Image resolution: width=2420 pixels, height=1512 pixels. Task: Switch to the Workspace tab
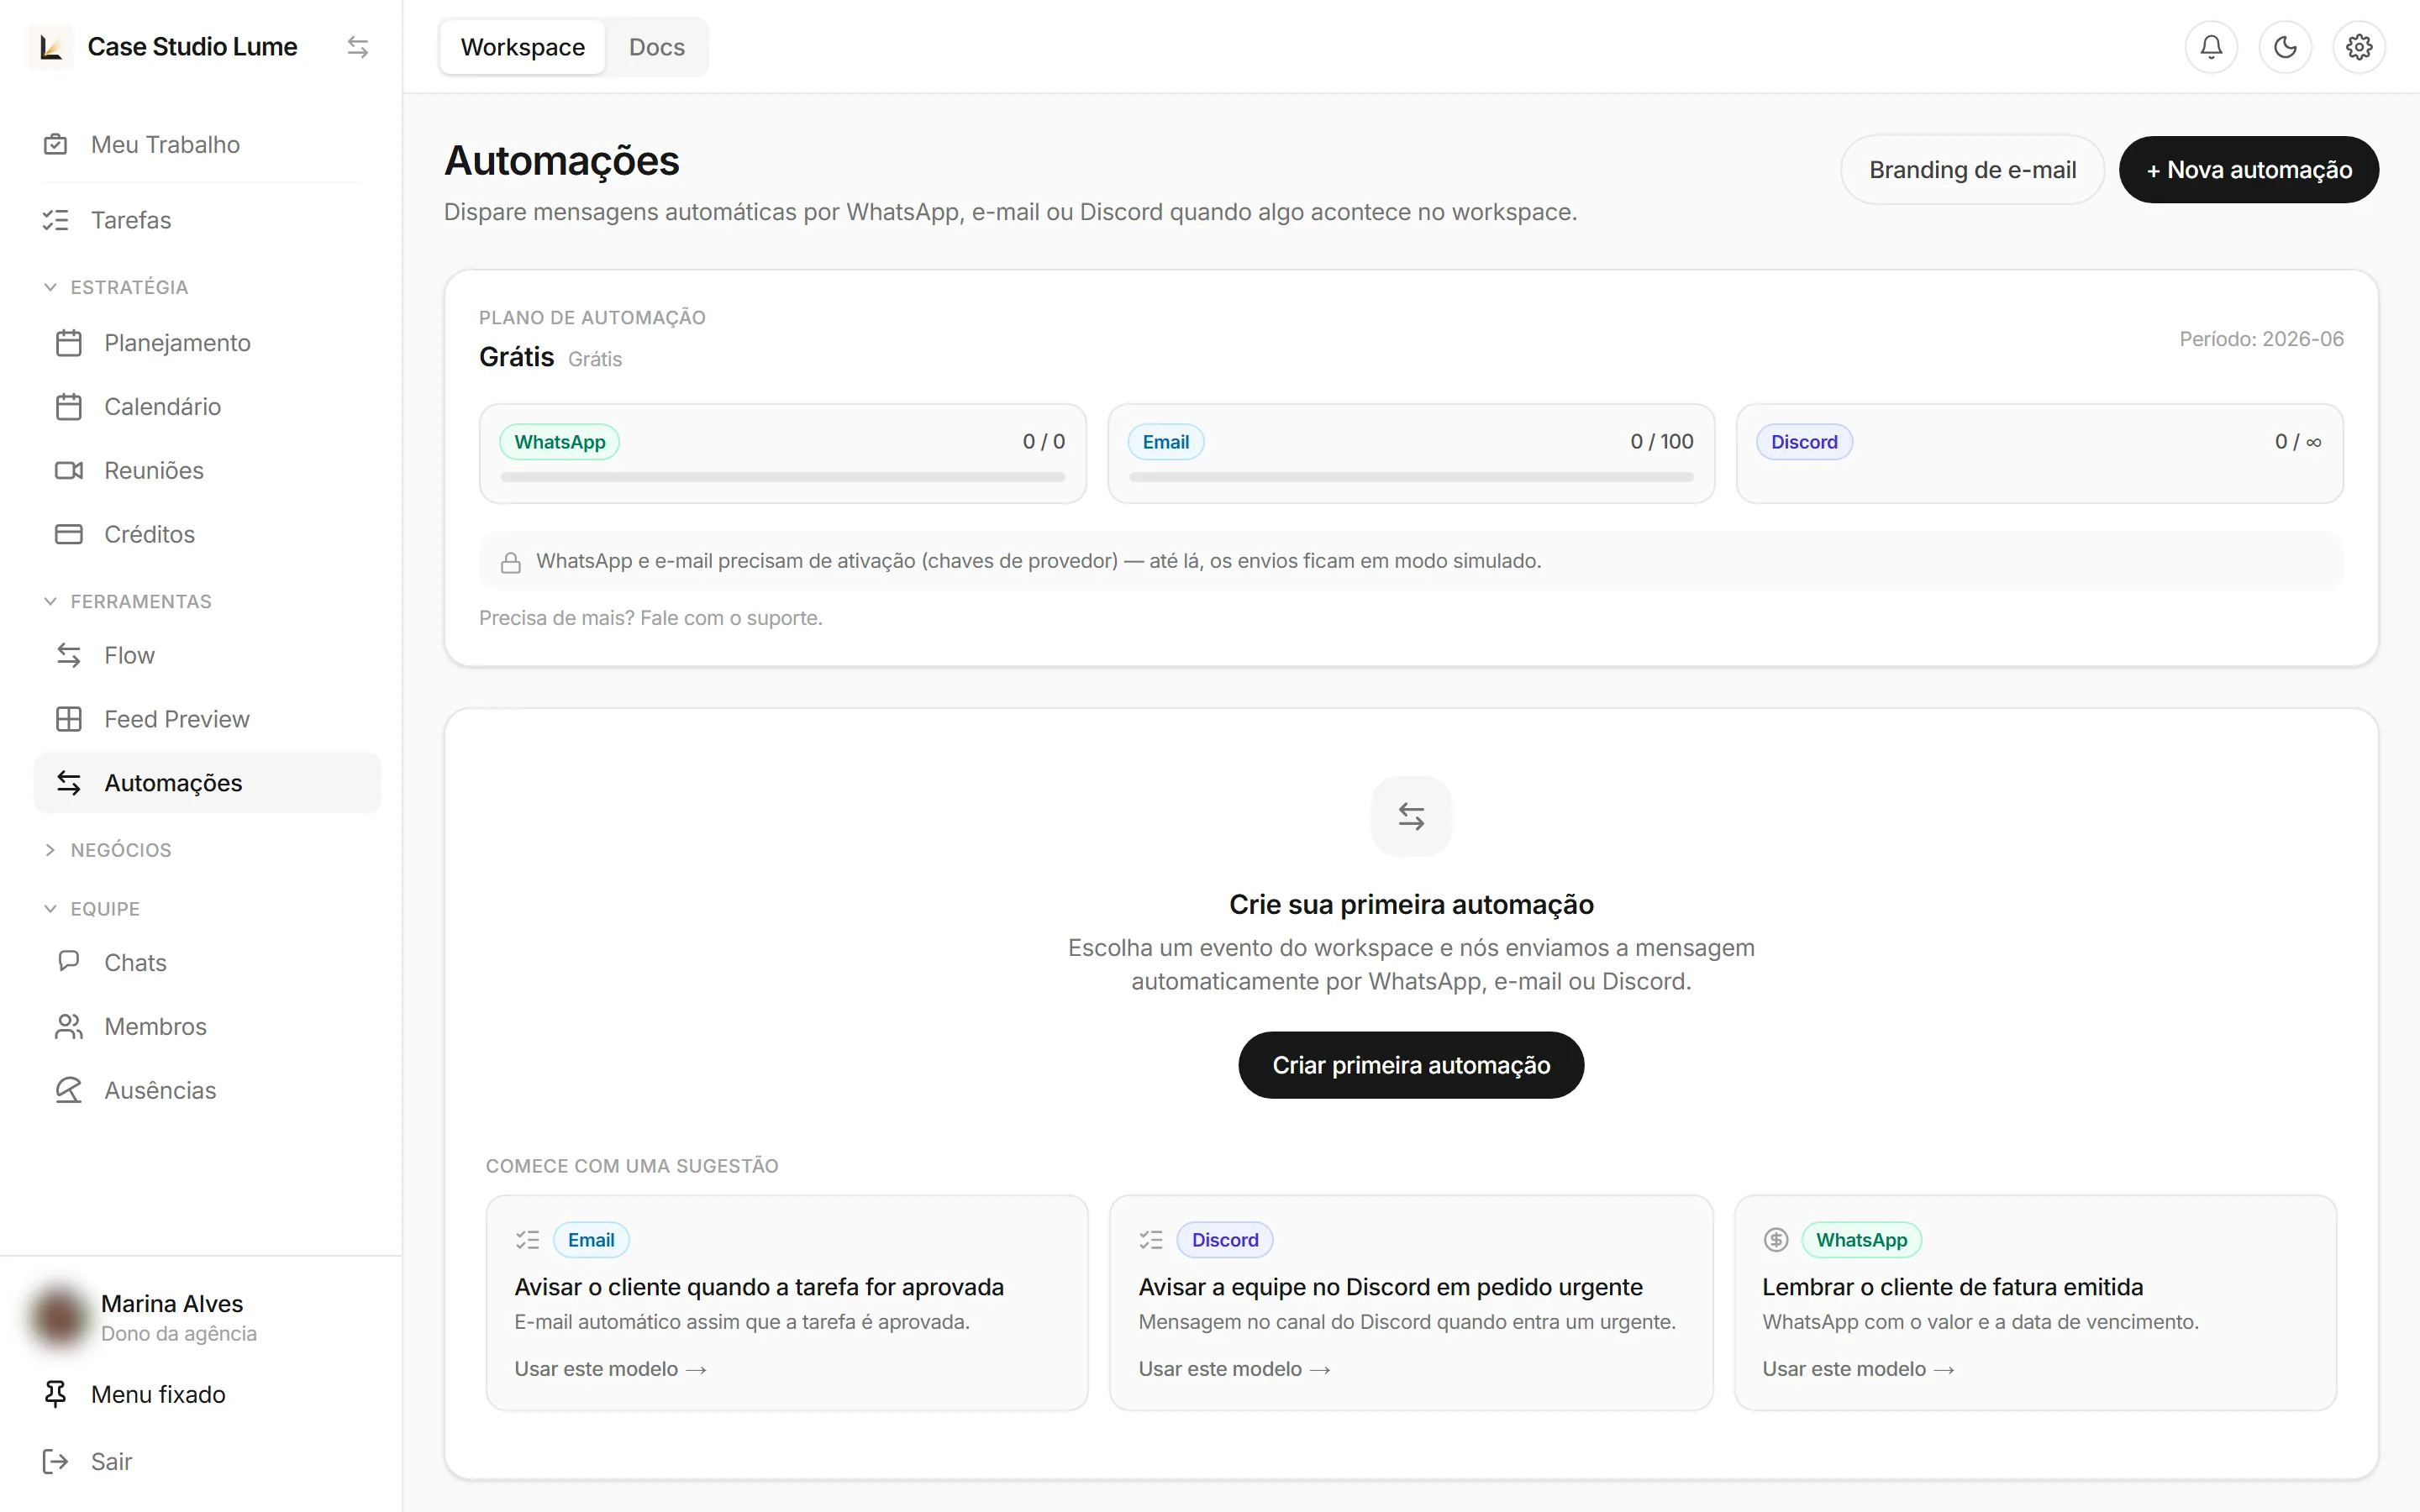pyautogui.click(x=523, y=47)
